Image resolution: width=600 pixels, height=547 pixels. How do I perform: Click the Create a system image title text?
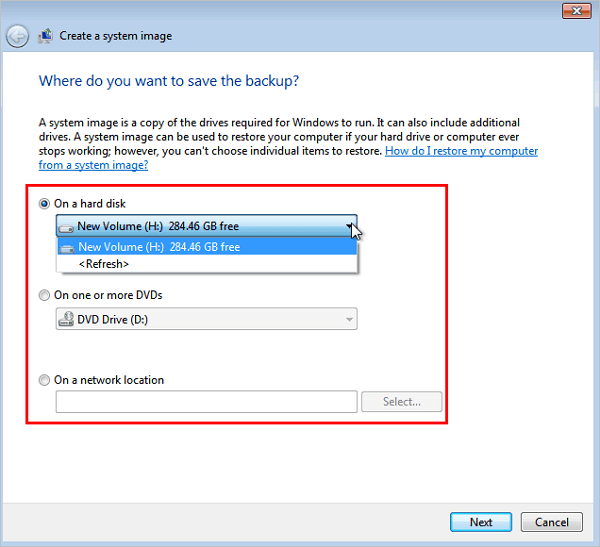click(116, 36)
